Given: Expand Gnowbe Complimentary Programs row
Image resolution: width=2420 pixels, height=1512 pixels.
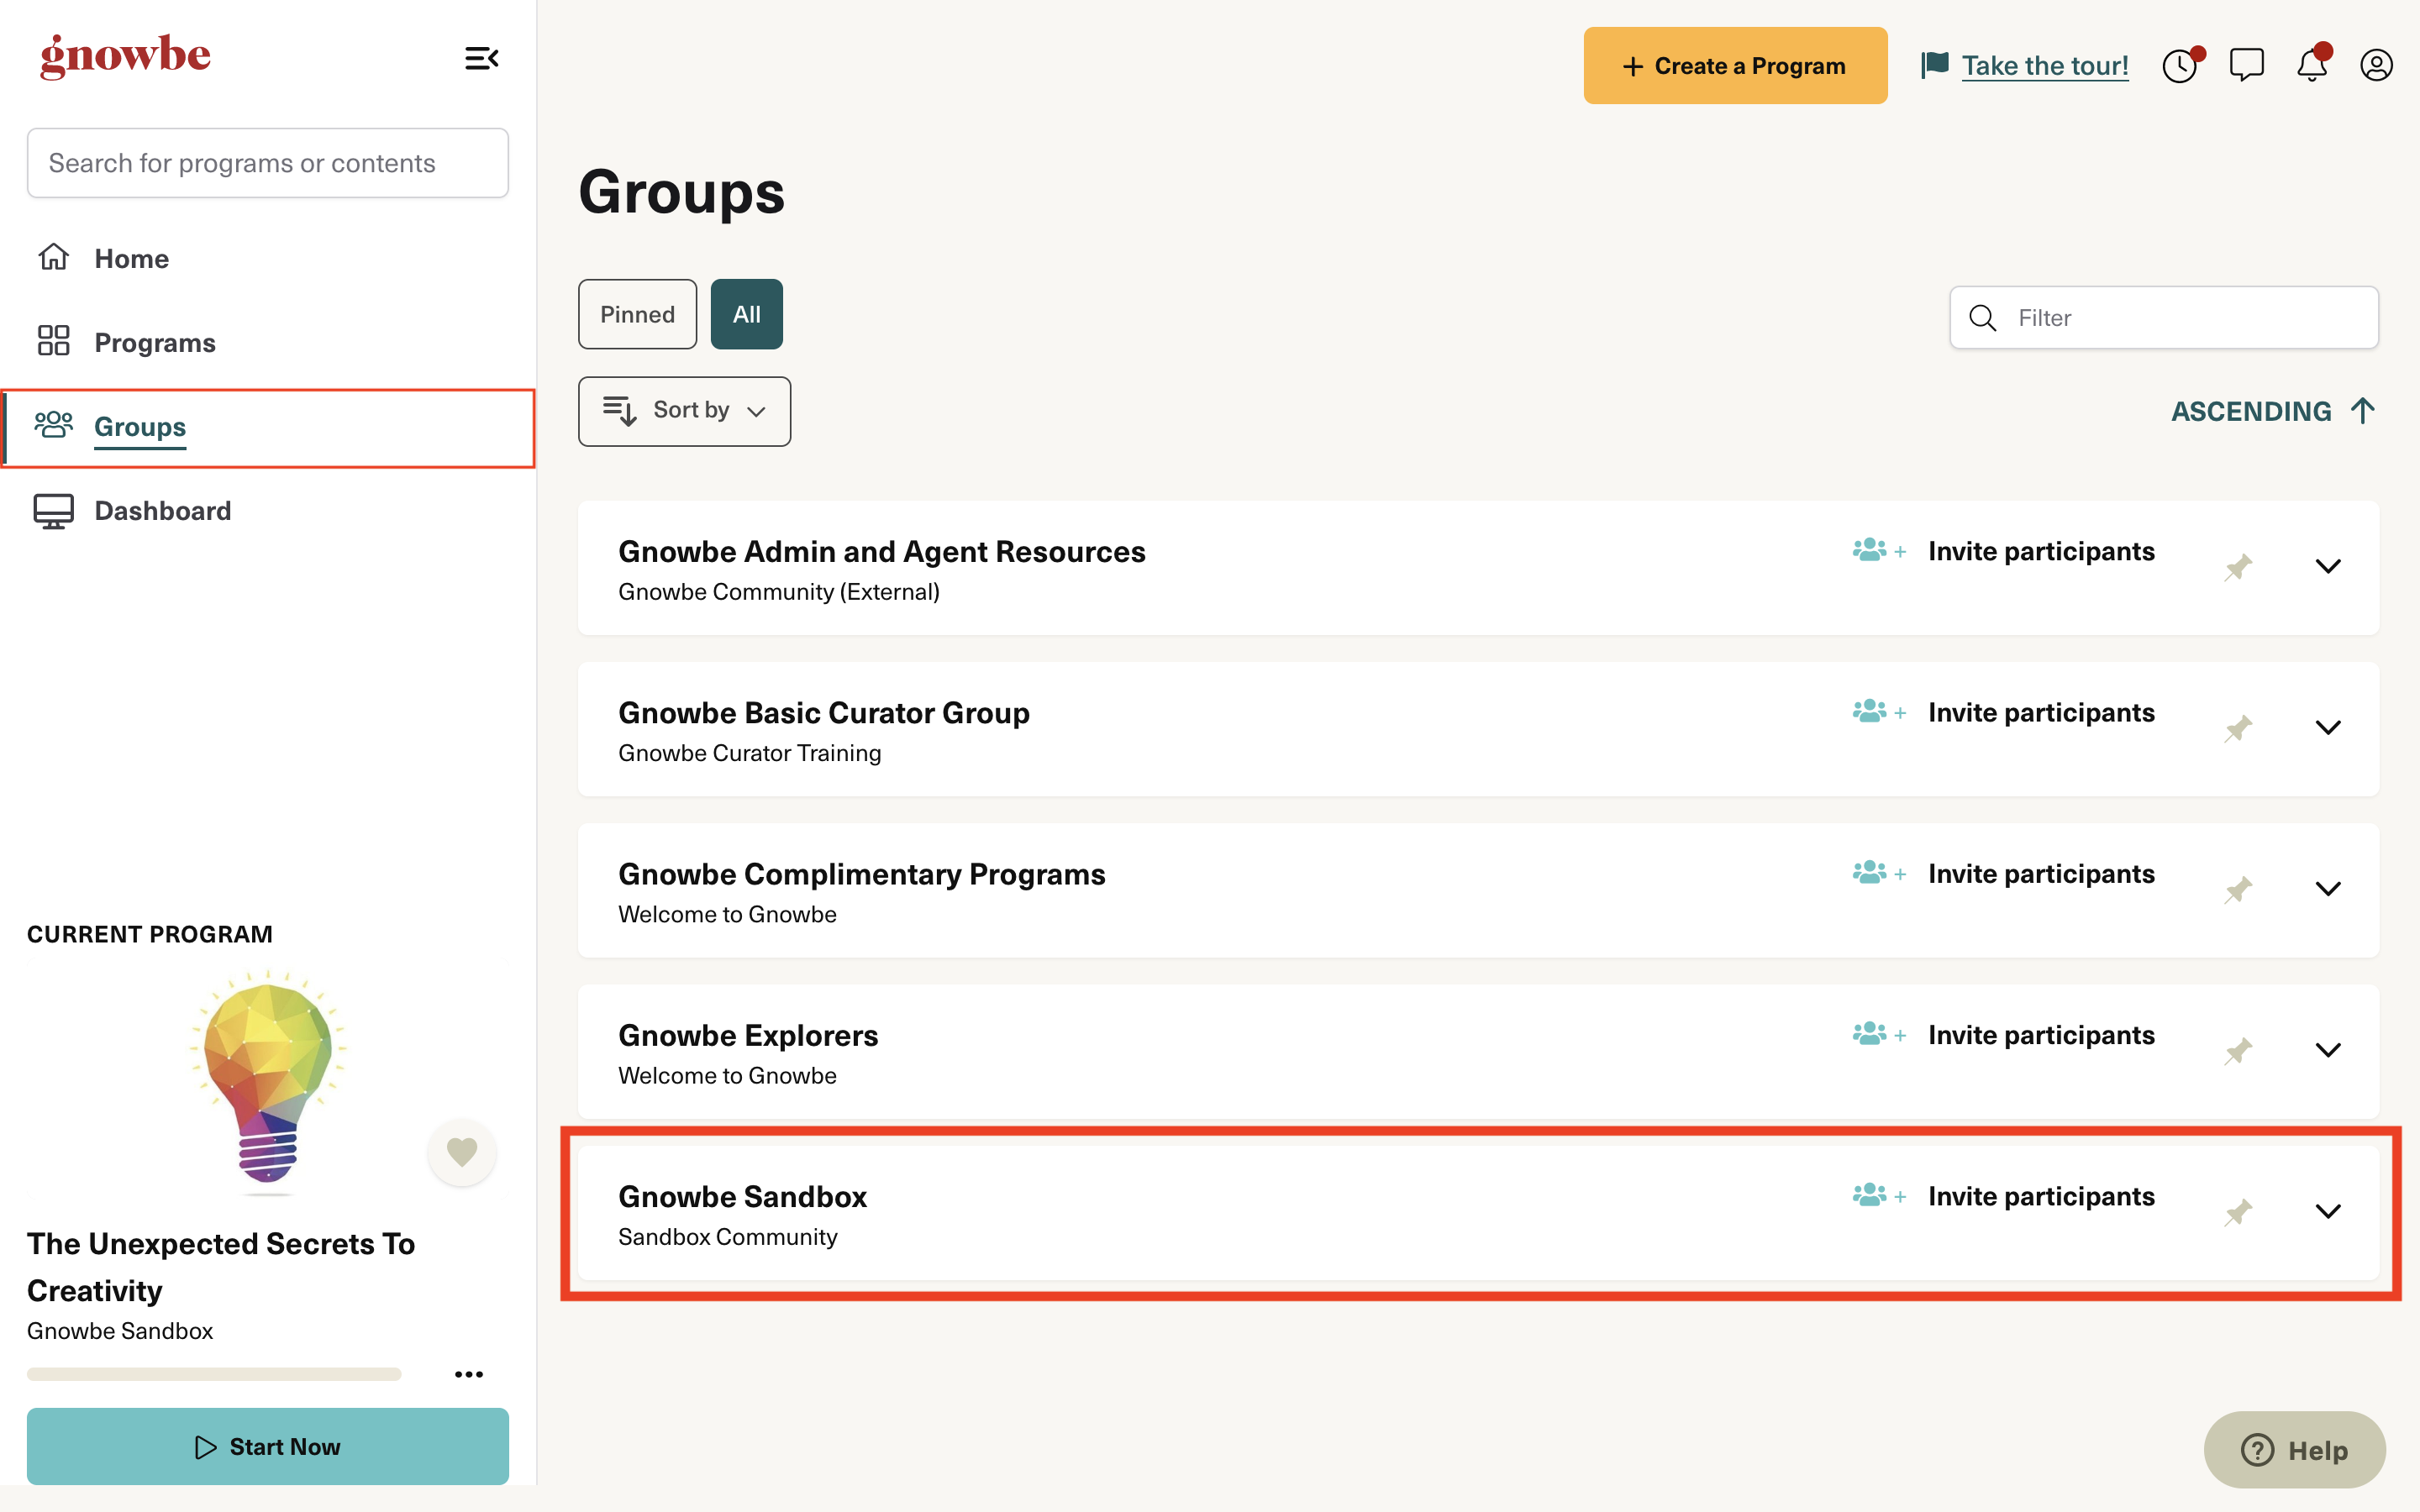Looking at the screenshot, I should tap(2328, 889).
